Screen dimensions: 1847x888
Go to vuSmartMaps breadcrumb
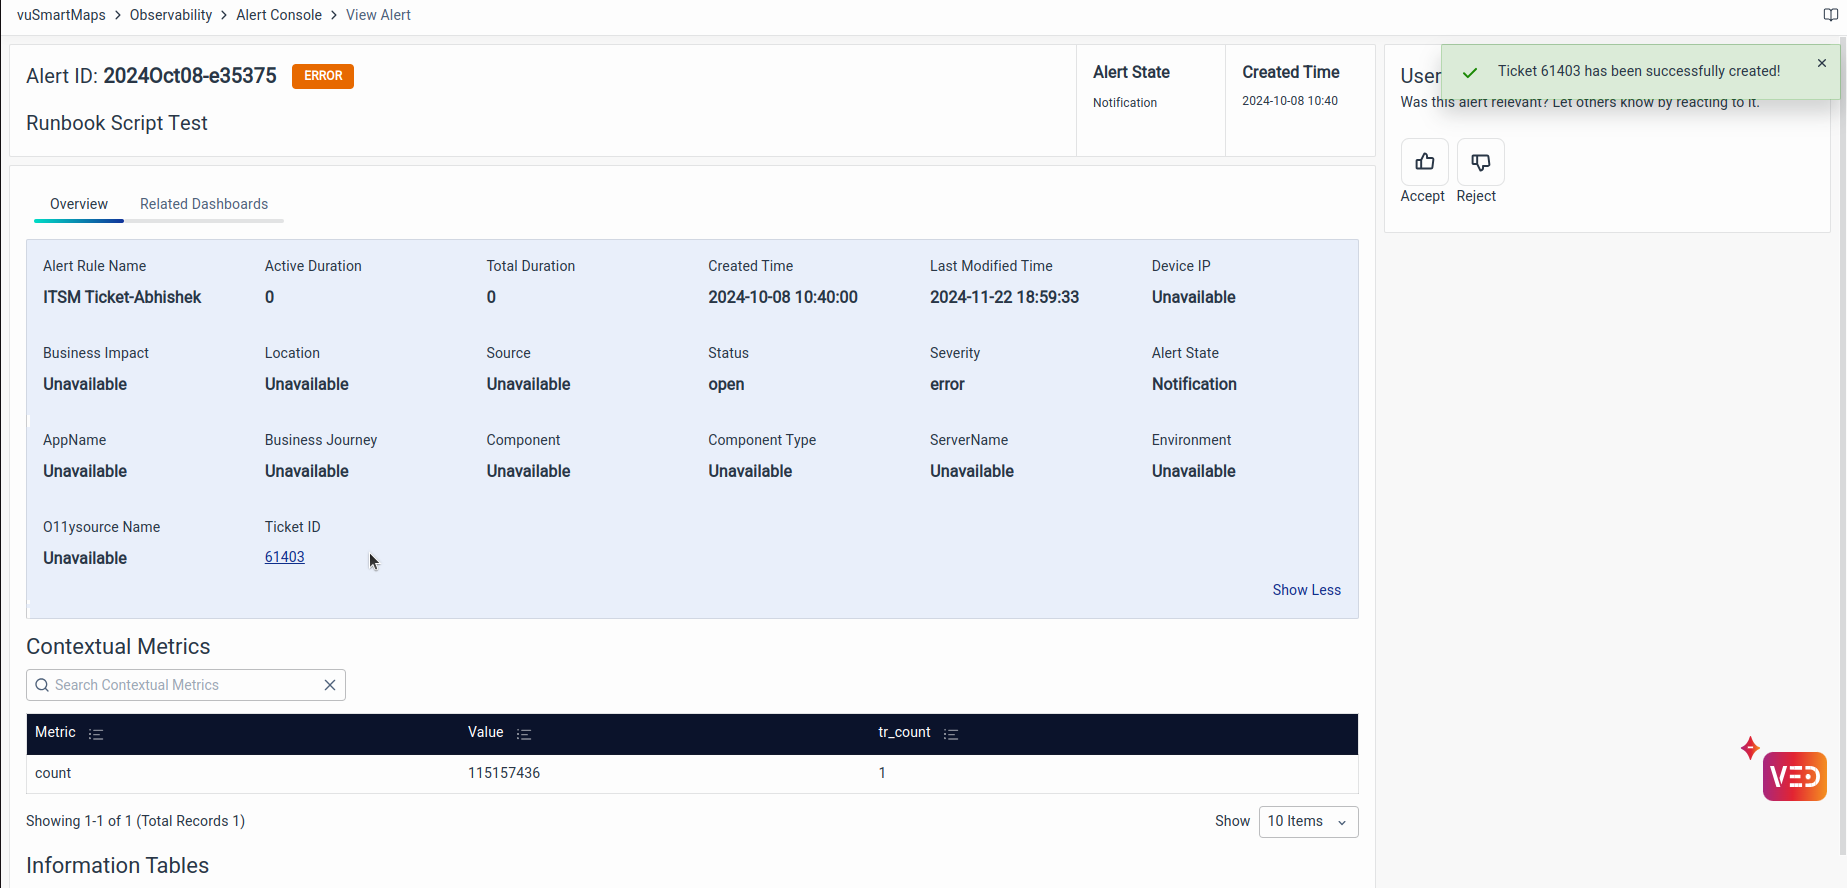(61, 15)
